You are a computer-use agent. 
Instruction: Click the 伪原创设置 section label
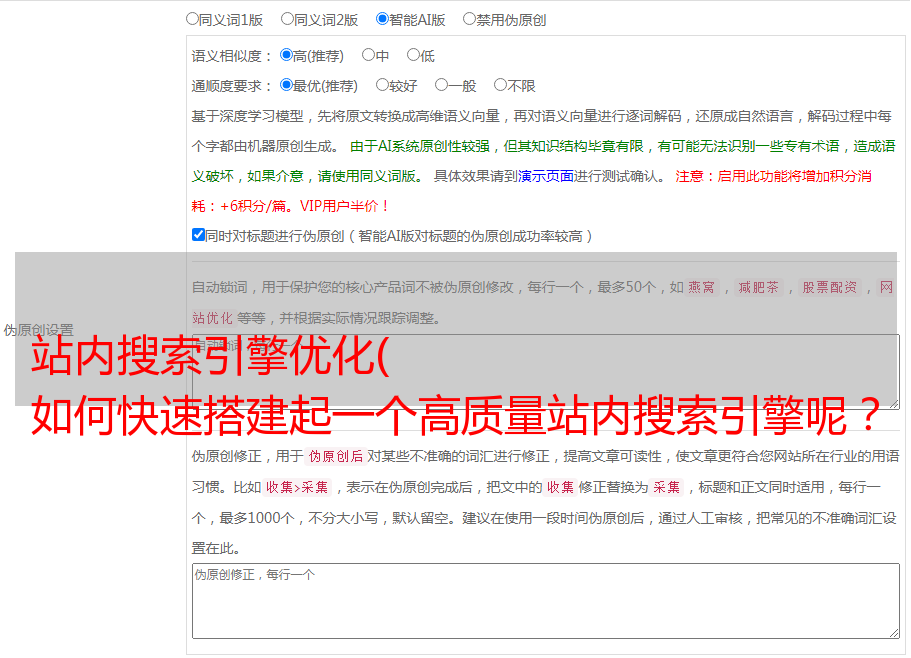point(38,330)
